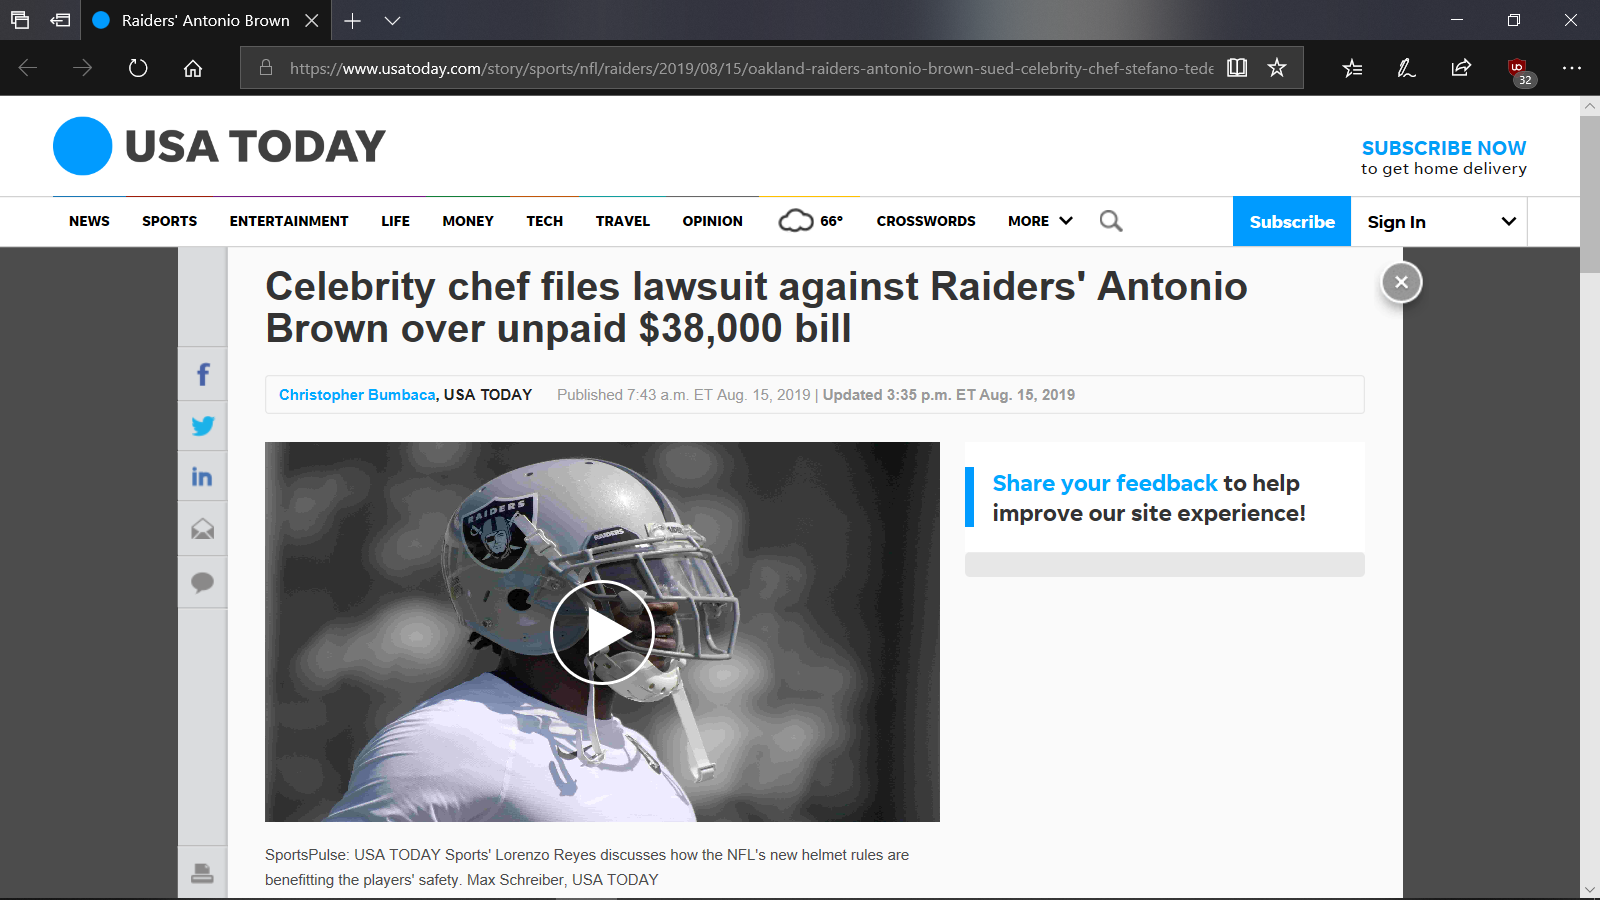Screen dimensions: 1600x900
Task: Open the site search magnifier
Action: 1111,221
